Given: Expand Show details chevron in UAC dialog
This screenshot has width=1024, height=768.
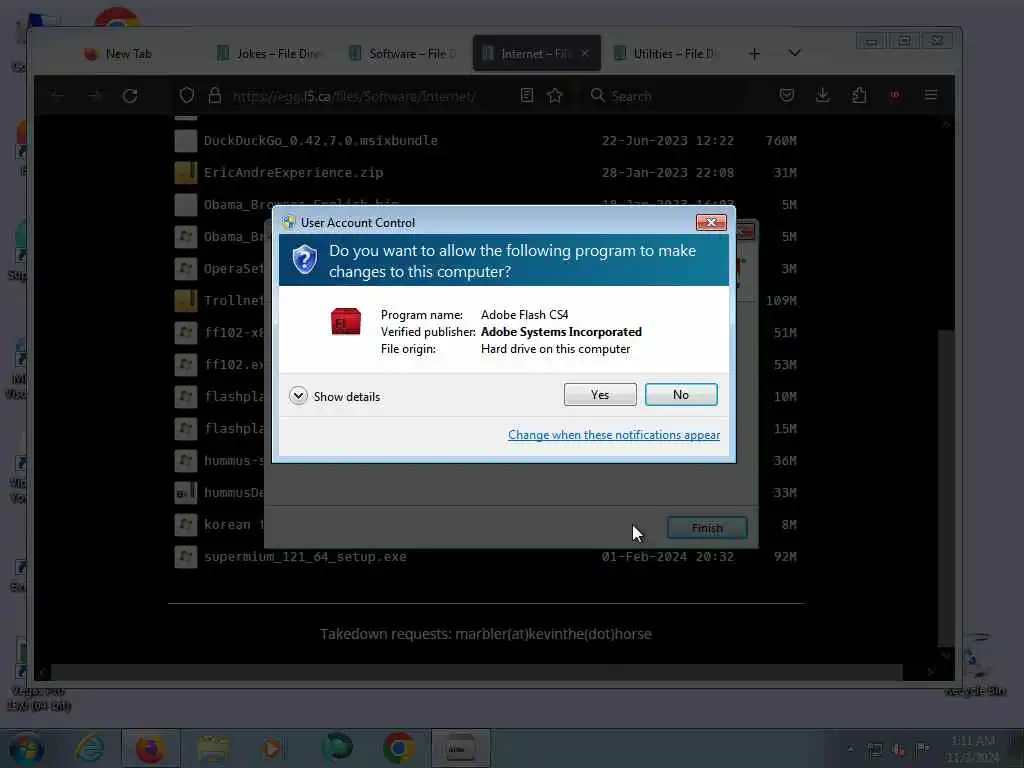Looking at the screenshot, I should click(298, 396).
